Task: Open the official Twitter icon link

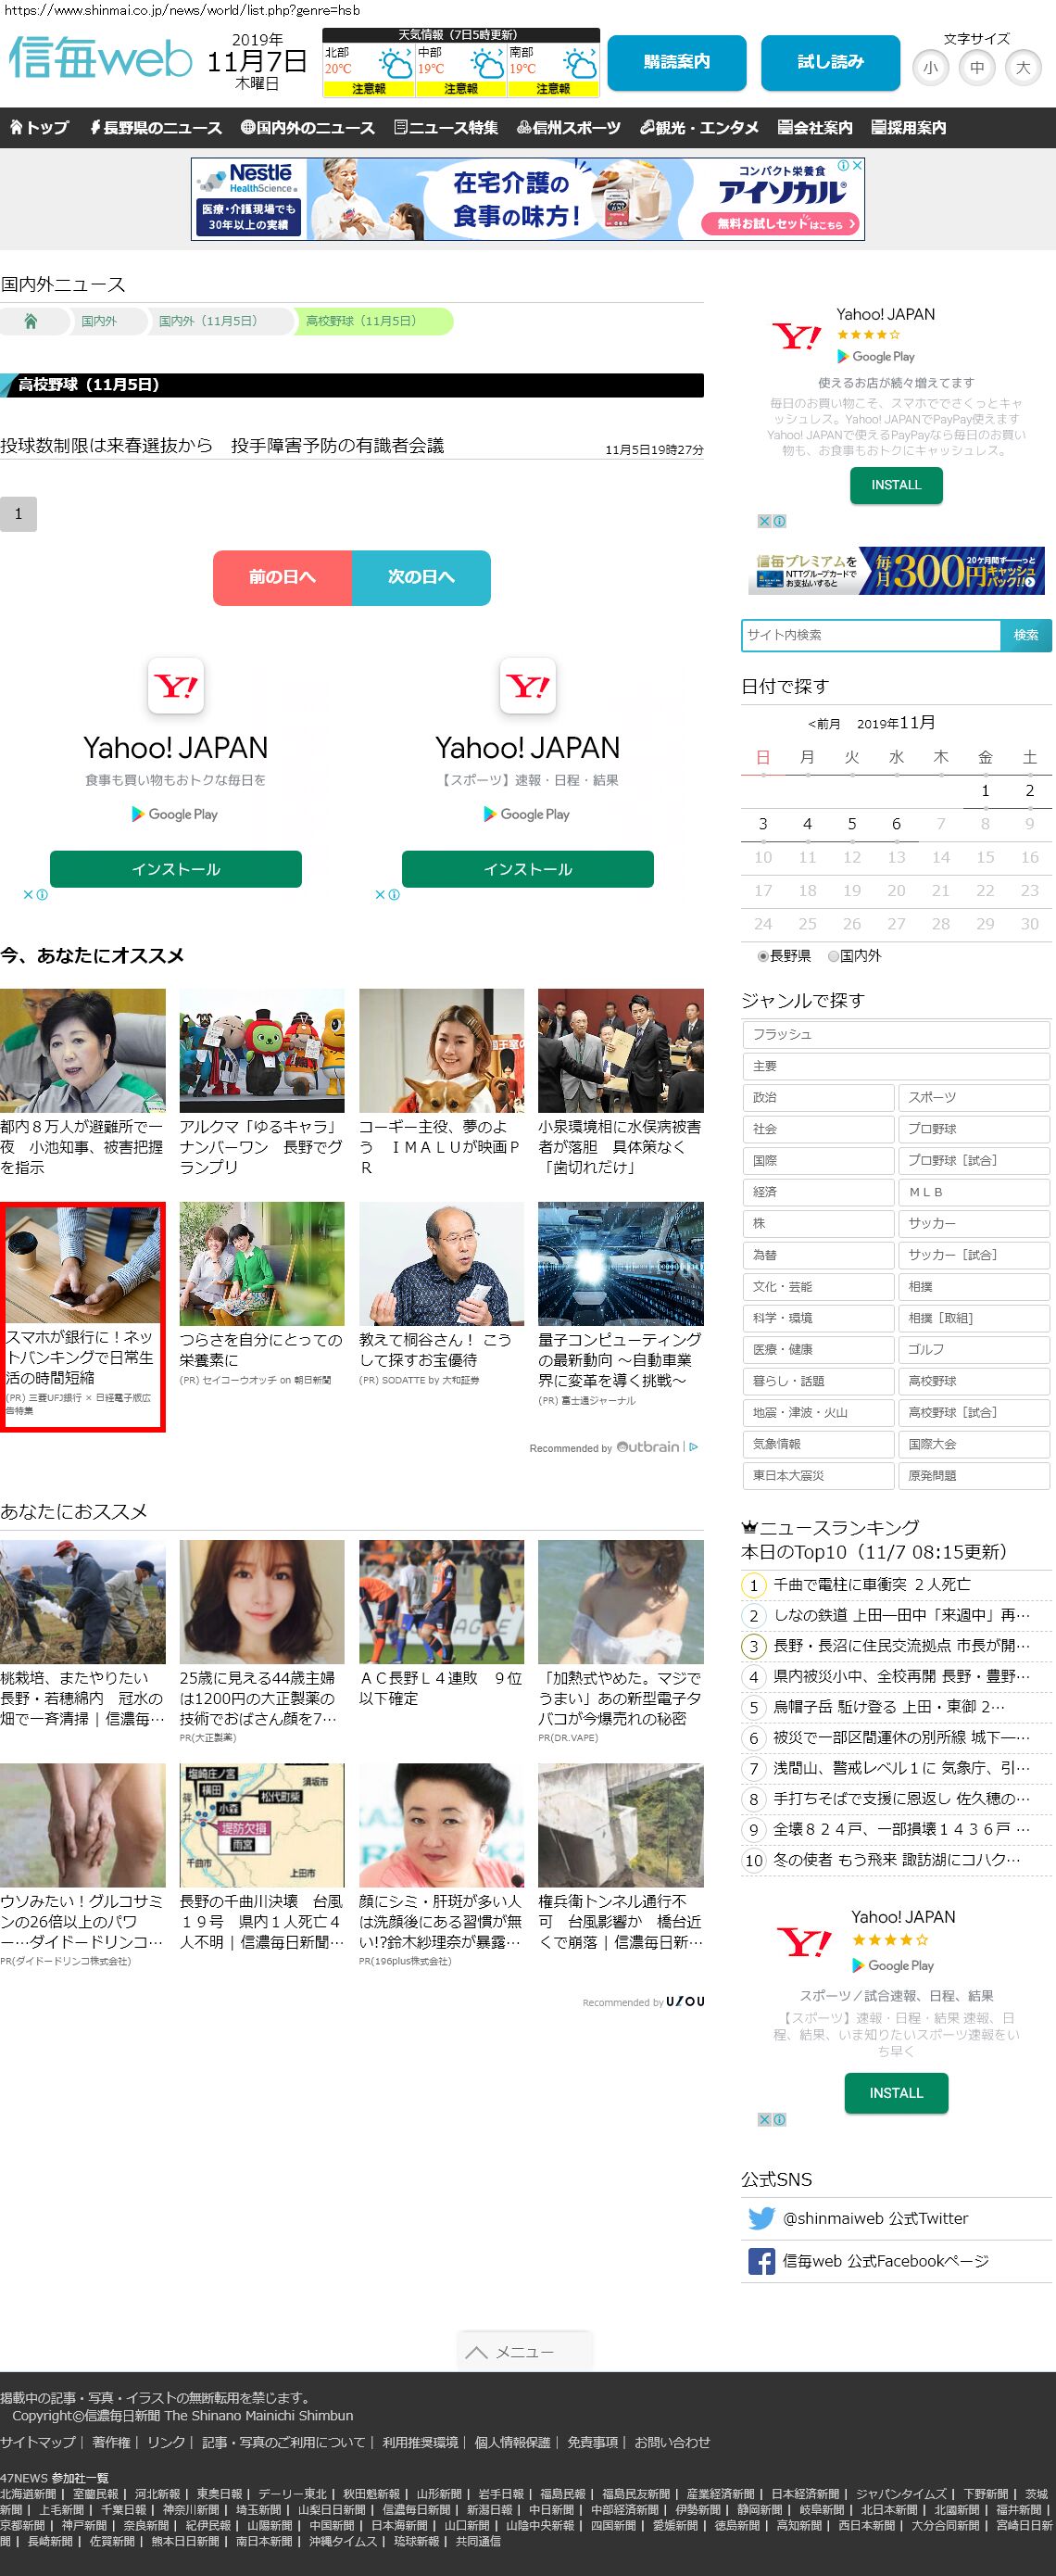Action: click(761, 2218)
